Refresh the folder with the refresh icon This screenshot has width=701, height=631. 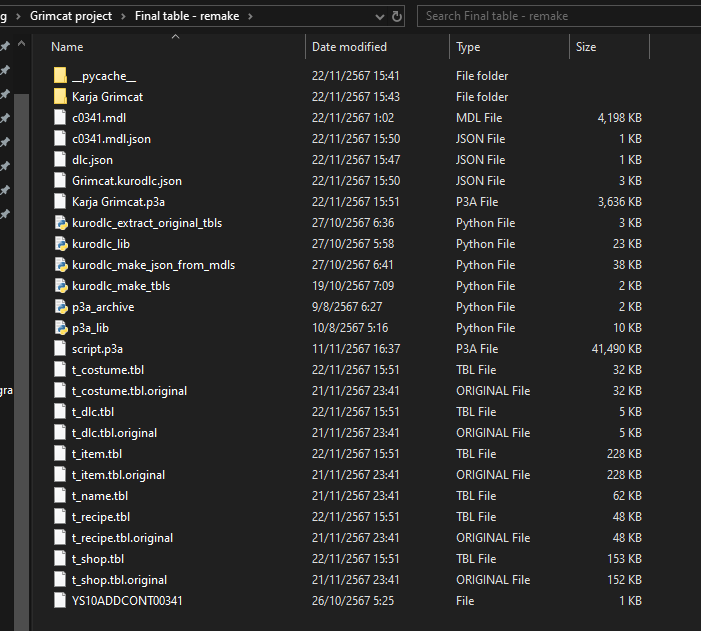pyautogui.click(x=397, y=17)
